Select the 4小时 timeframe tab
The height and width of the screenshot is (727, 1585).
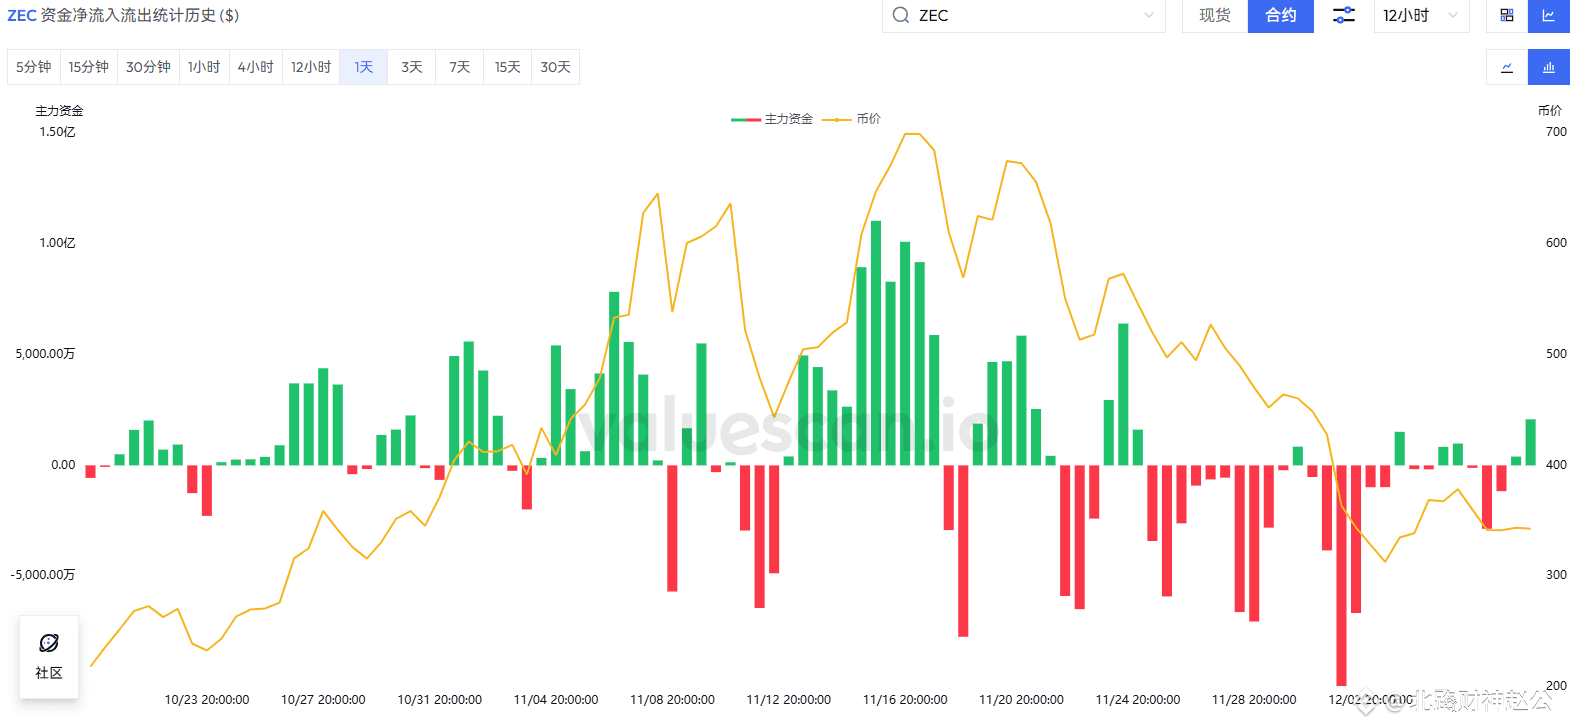click(256, 67)
